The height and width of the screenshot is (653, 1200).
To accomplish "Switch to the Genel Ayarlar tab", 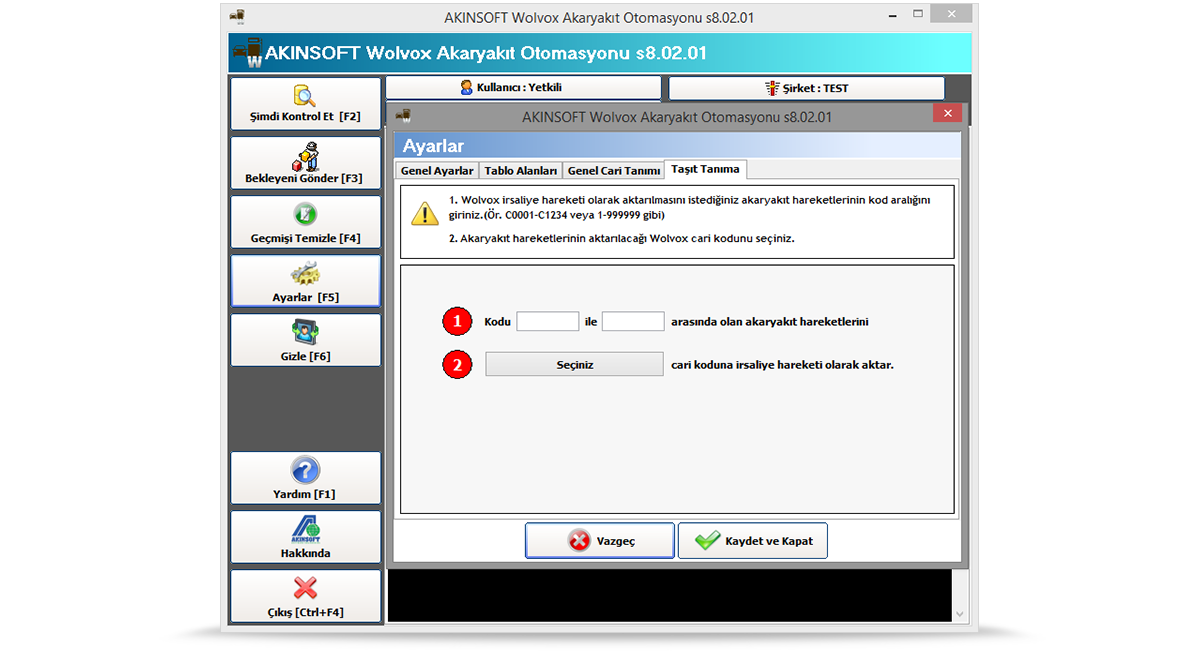I will [436, 170].
